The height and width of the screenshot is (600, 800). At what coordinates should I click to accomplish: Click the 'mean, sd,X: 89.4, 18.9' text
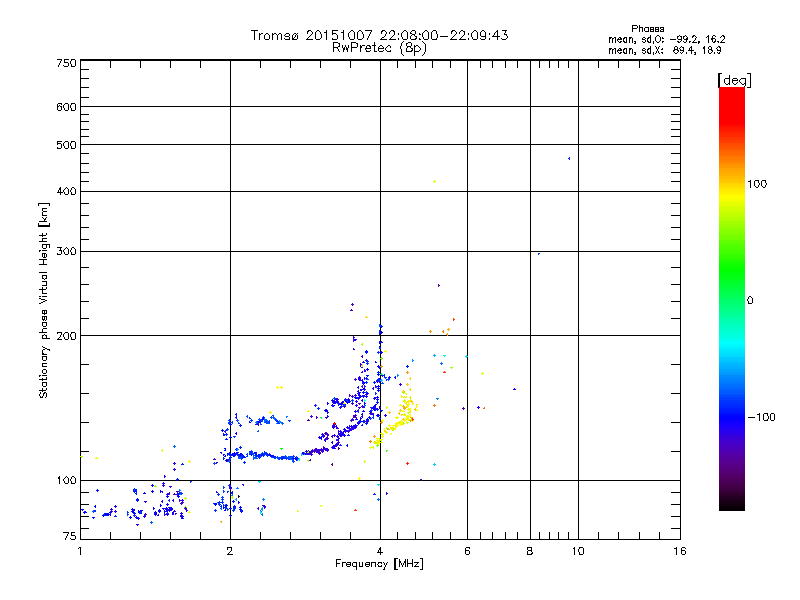(664, 50)
